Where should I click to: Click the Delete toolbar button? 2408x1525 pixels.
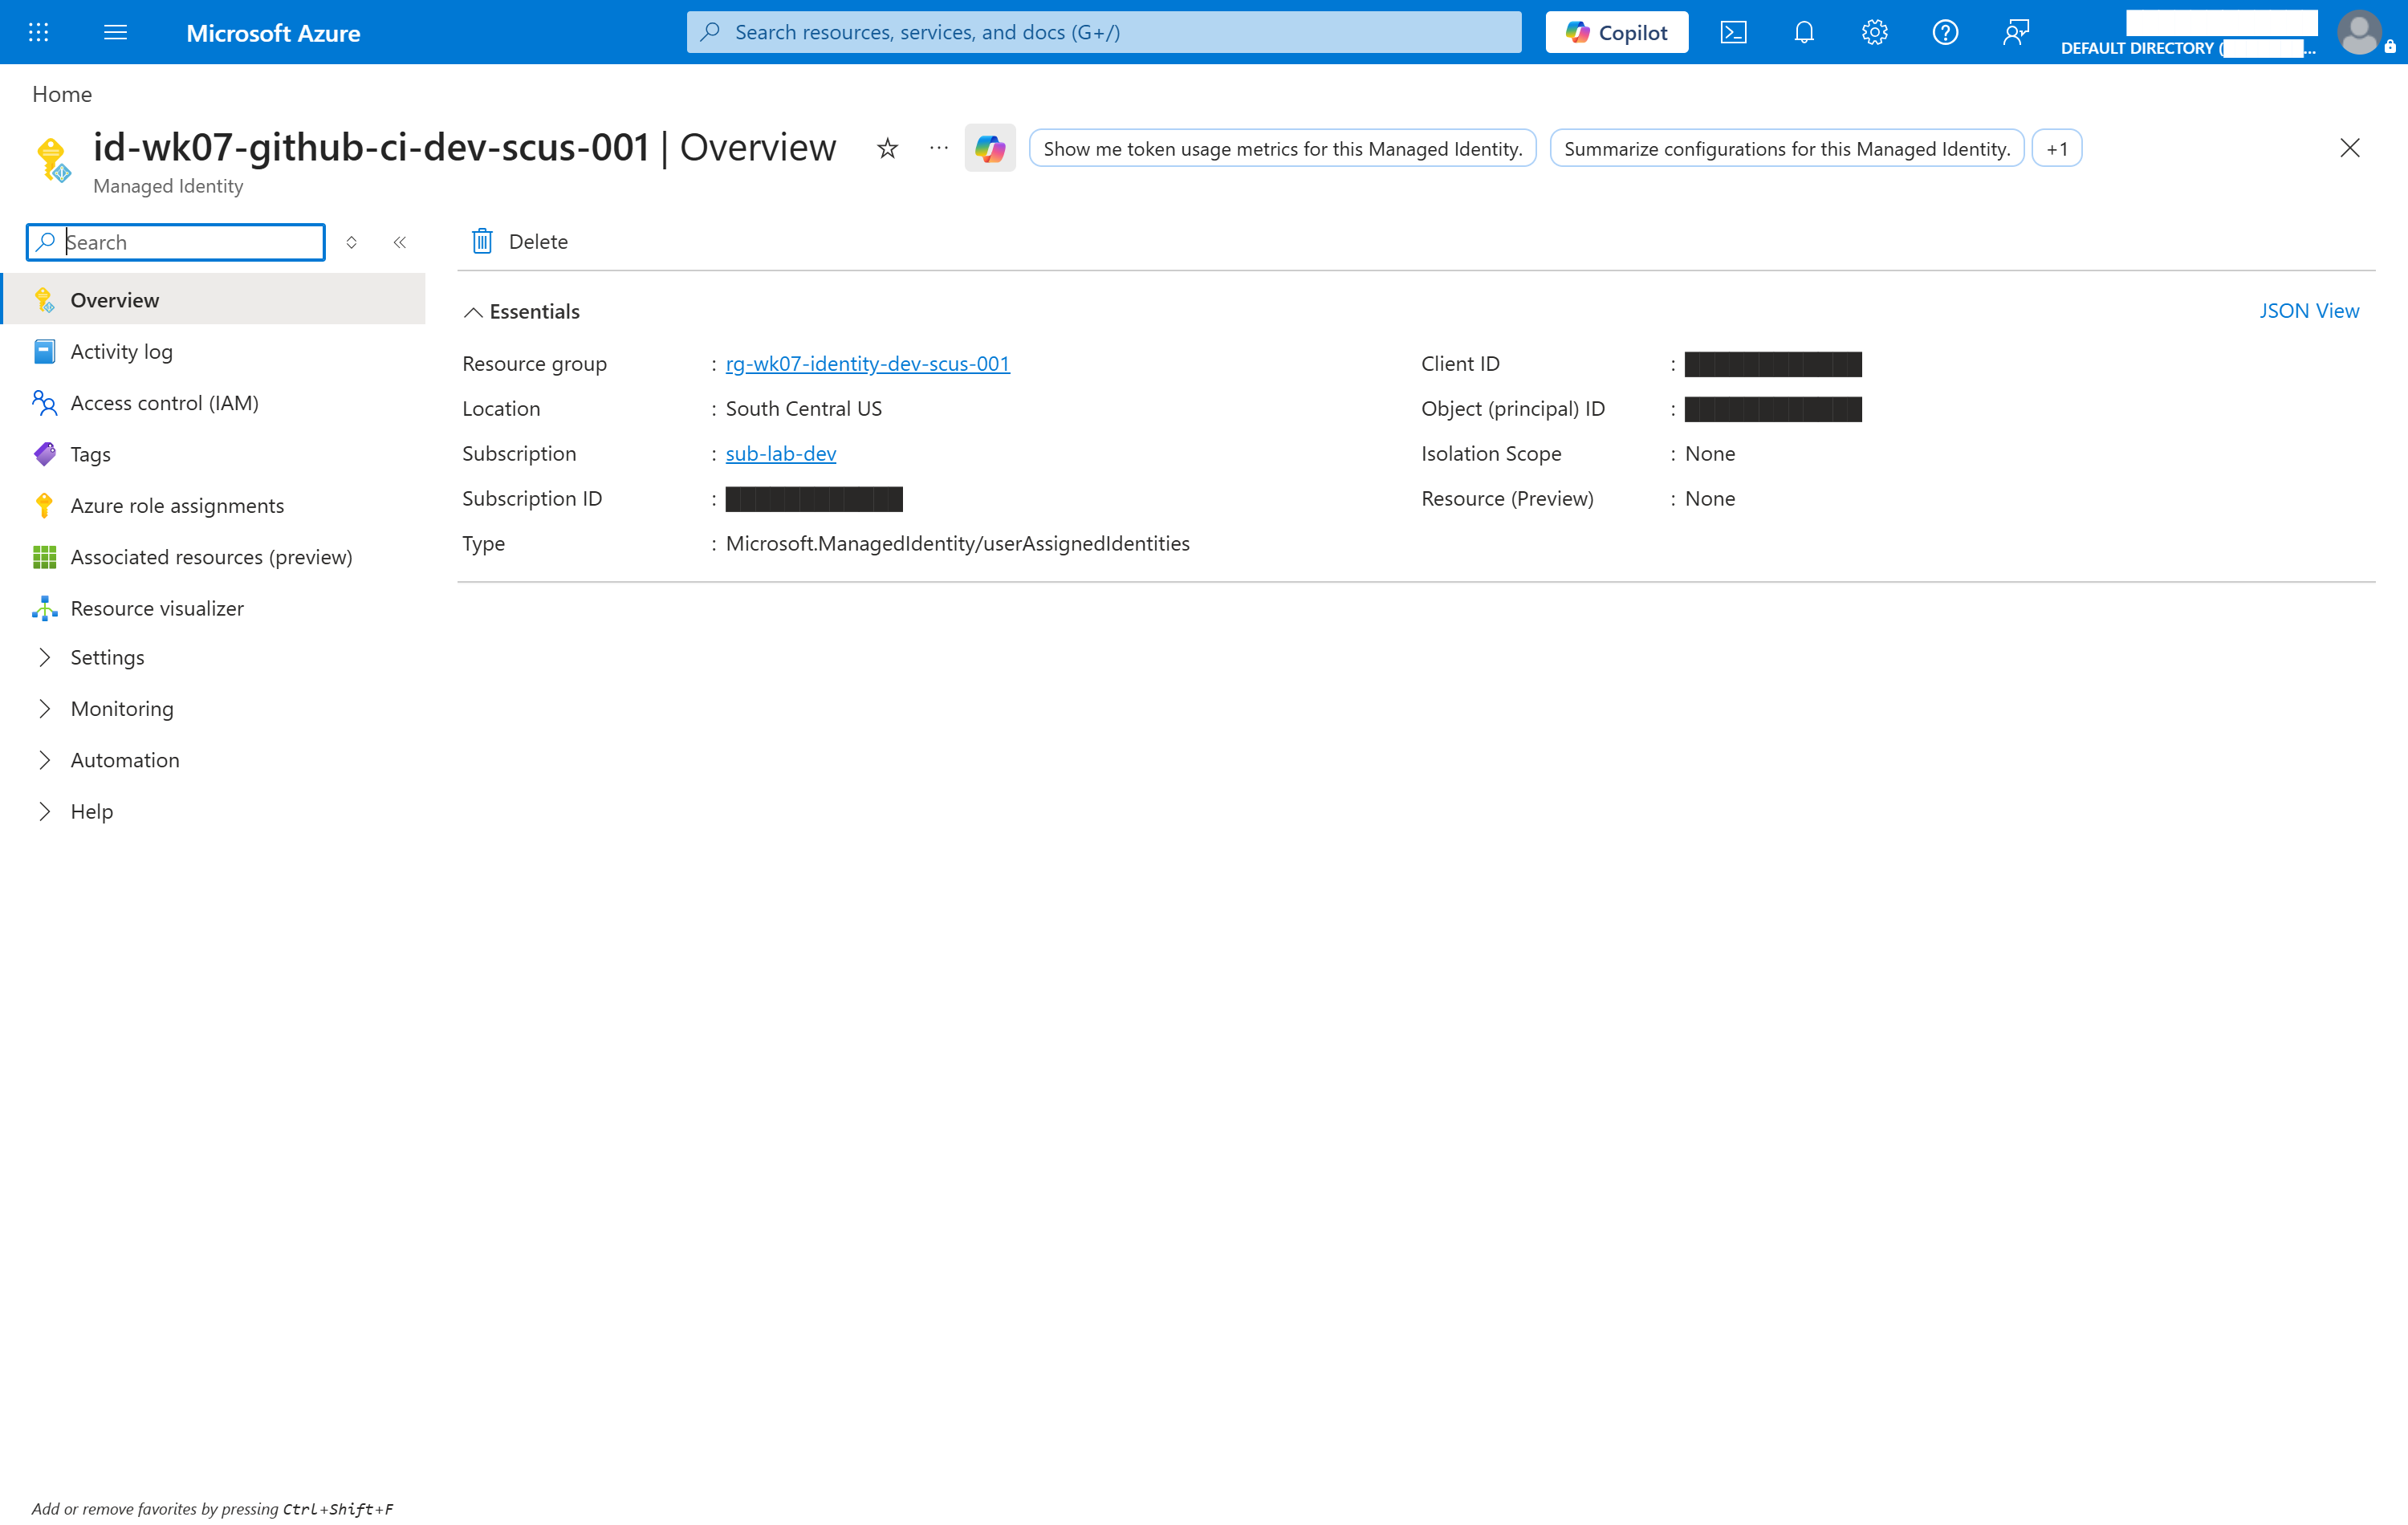(x=520, y=241)
